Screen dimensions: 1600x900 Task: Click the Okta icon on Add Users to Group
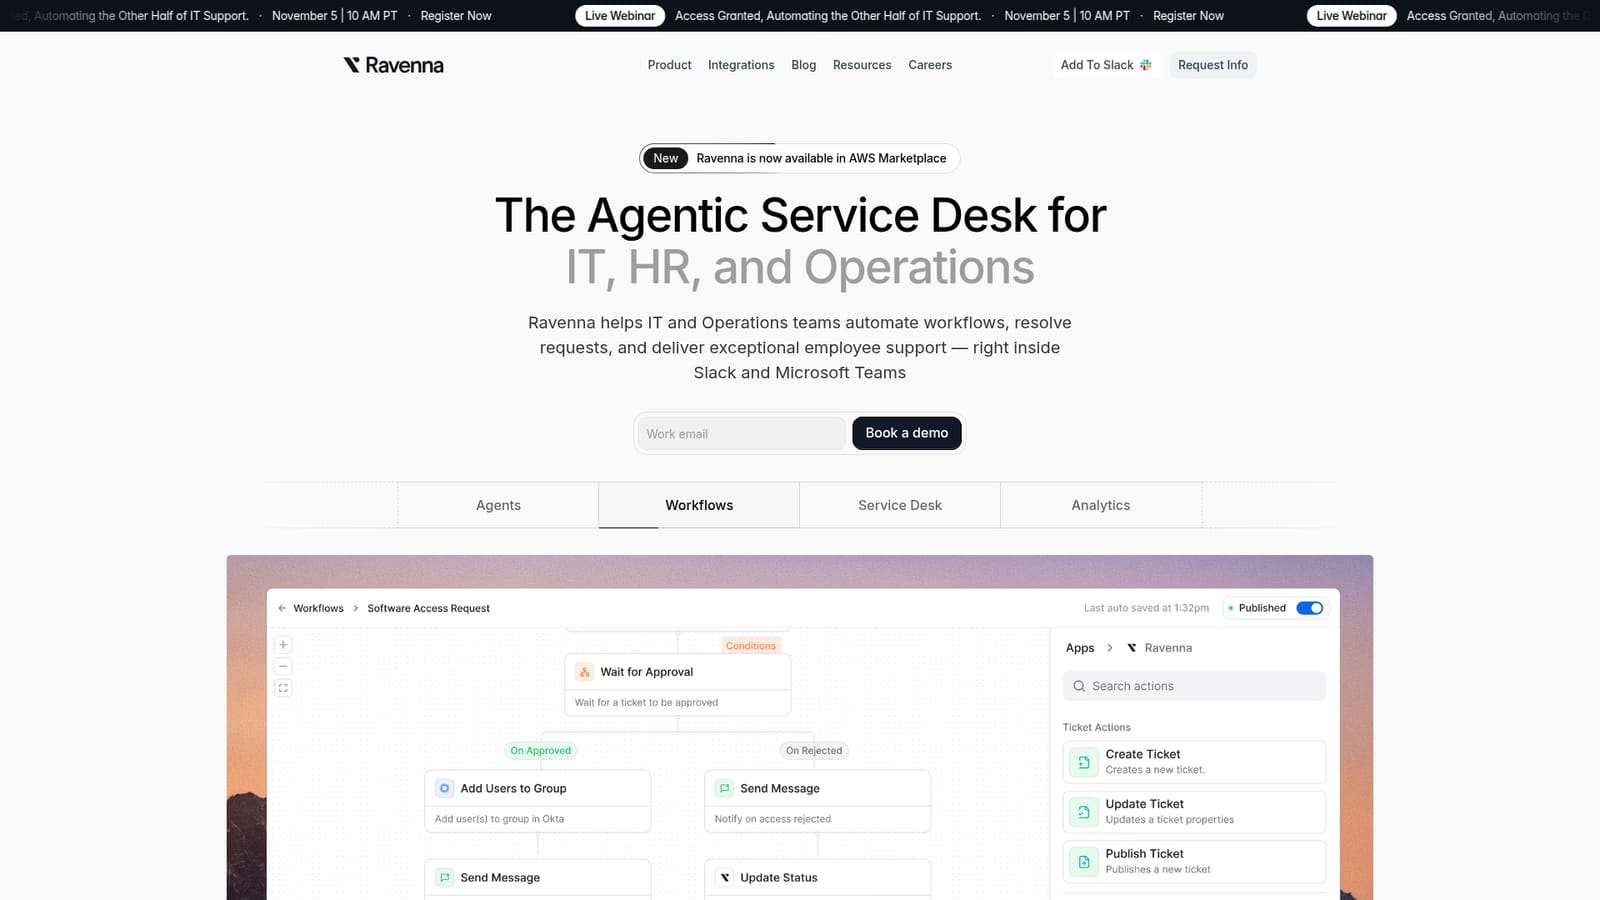pyautogui.click(x=445, y=788)
